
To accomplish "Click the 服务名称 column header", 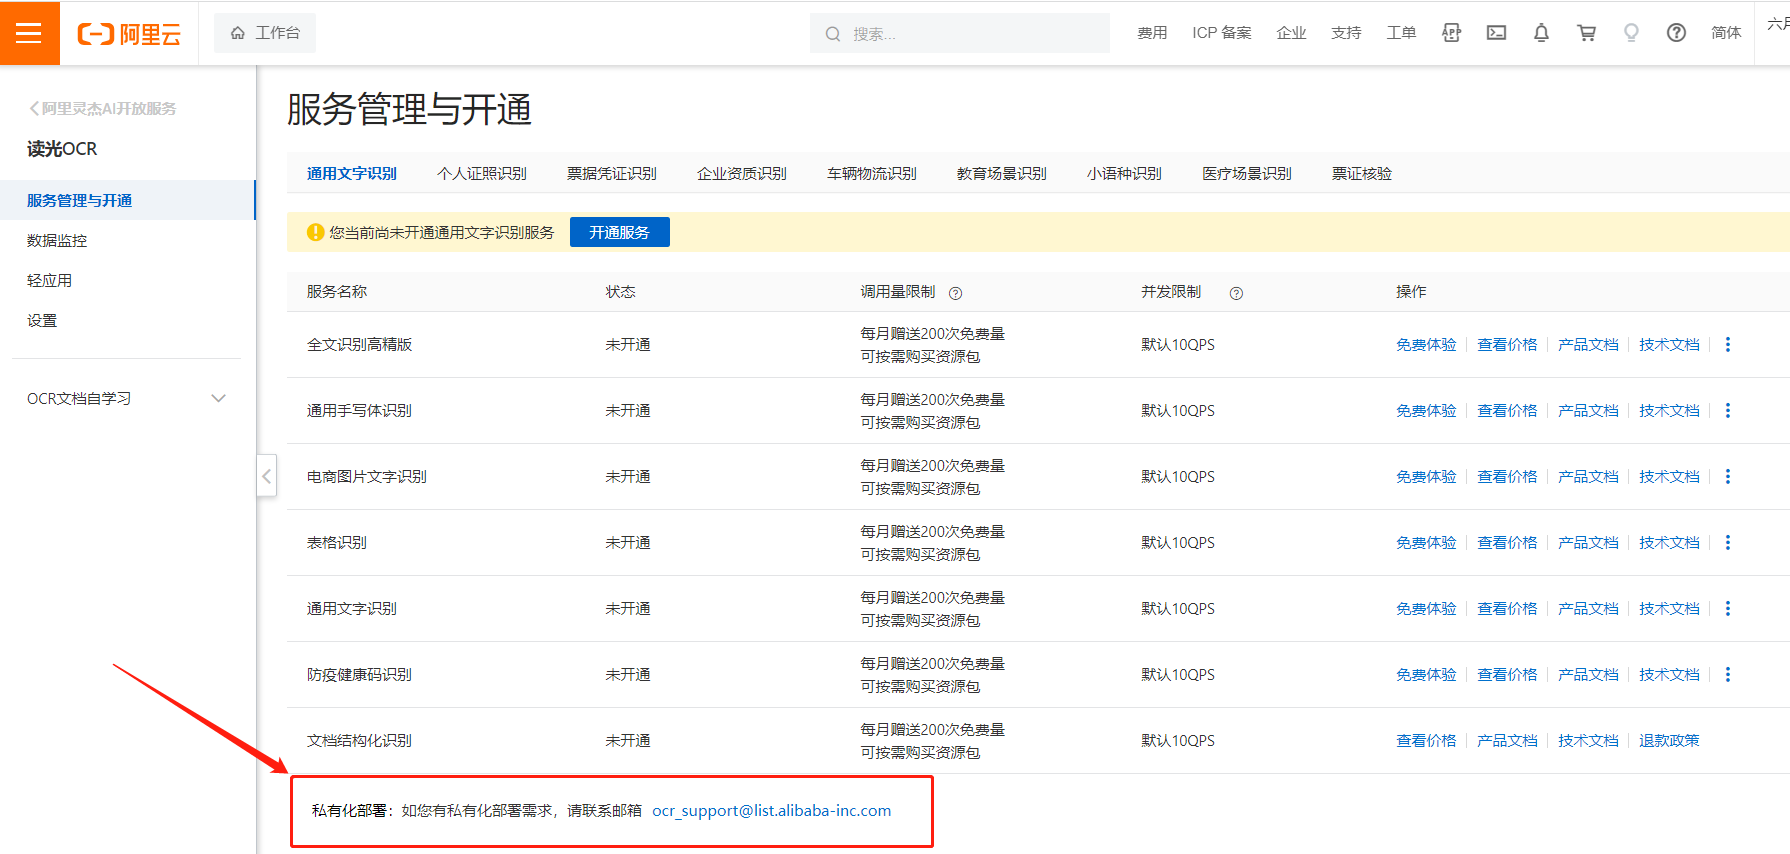I will (337, 291).
